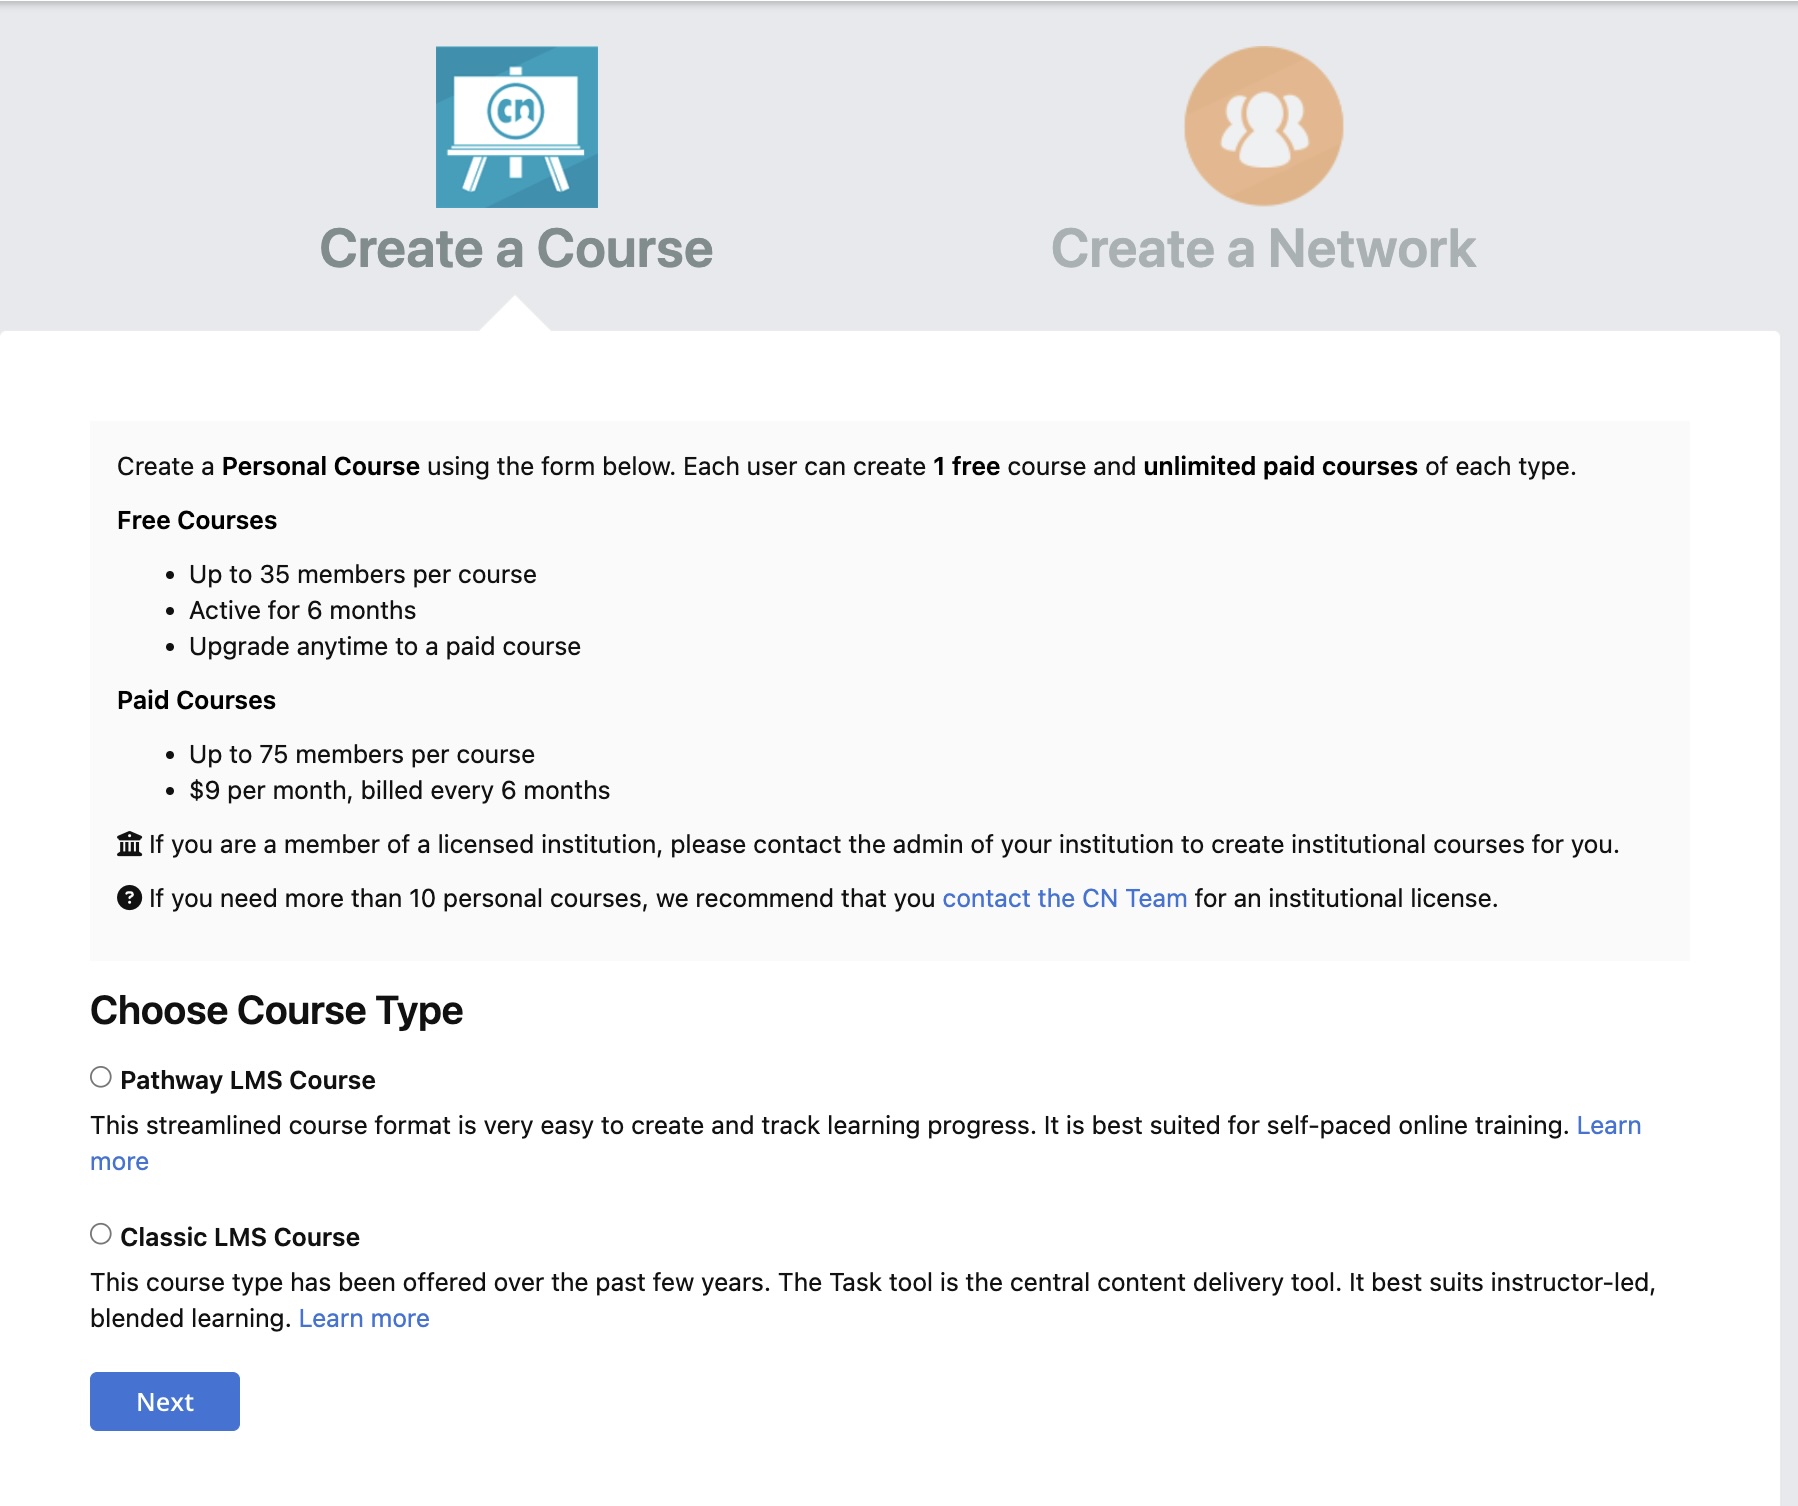Click the Next button
This screenshot has width=1798, height=1506.
tap(165, 1401)
